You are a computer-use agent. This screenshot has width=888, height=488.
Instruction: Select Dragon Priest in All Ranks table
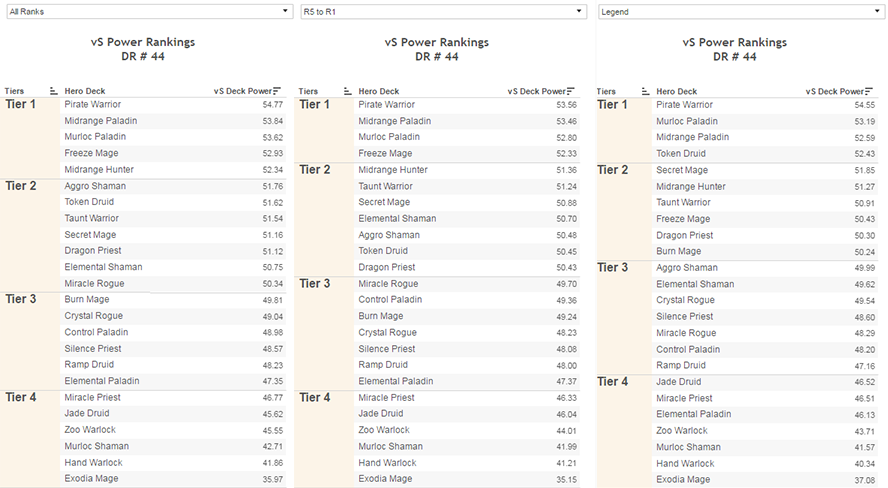point(93,250)
